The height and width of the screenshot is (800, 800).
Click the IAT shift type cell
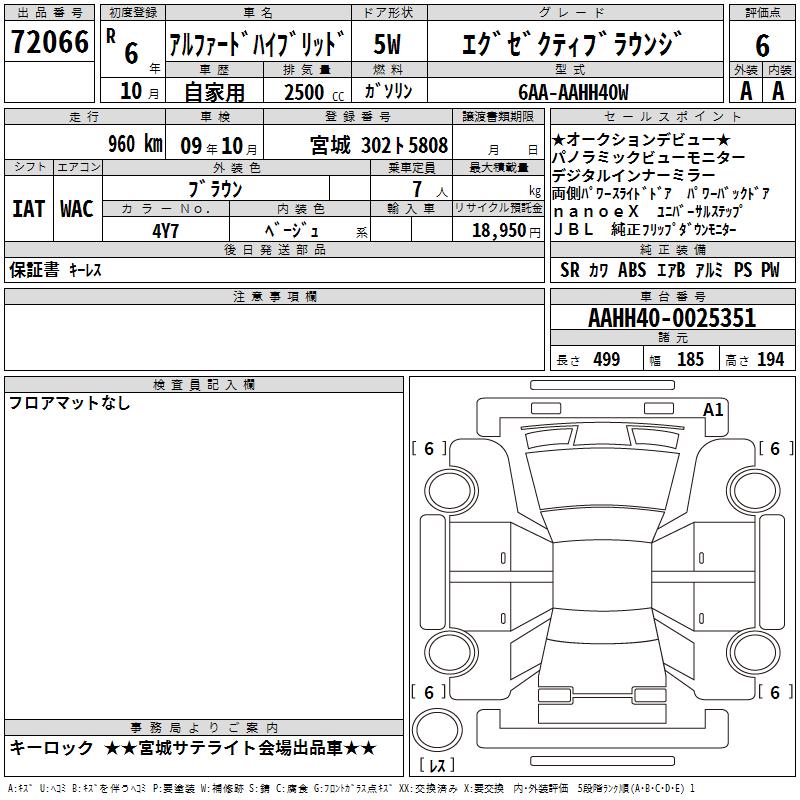click(28, 209)
